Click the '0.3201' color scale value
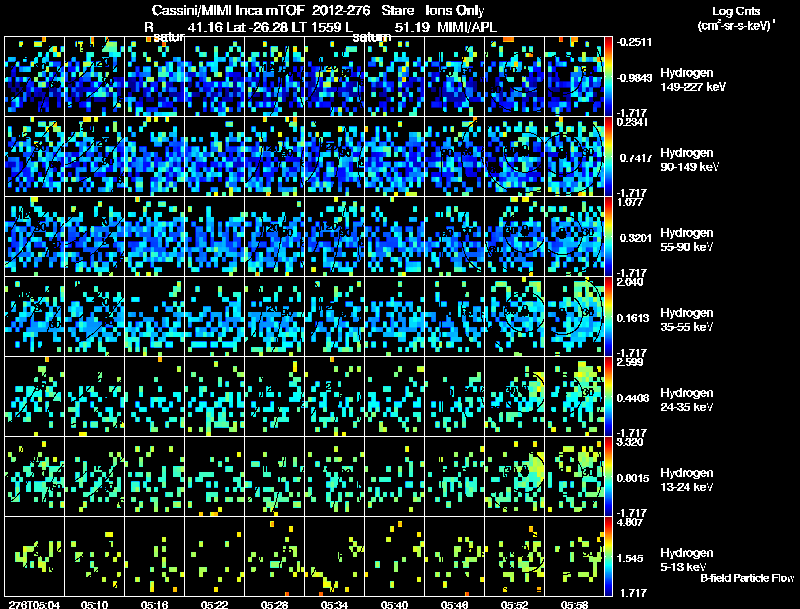The width and height of the screenshot is (800, 609). tap(635, 238)
